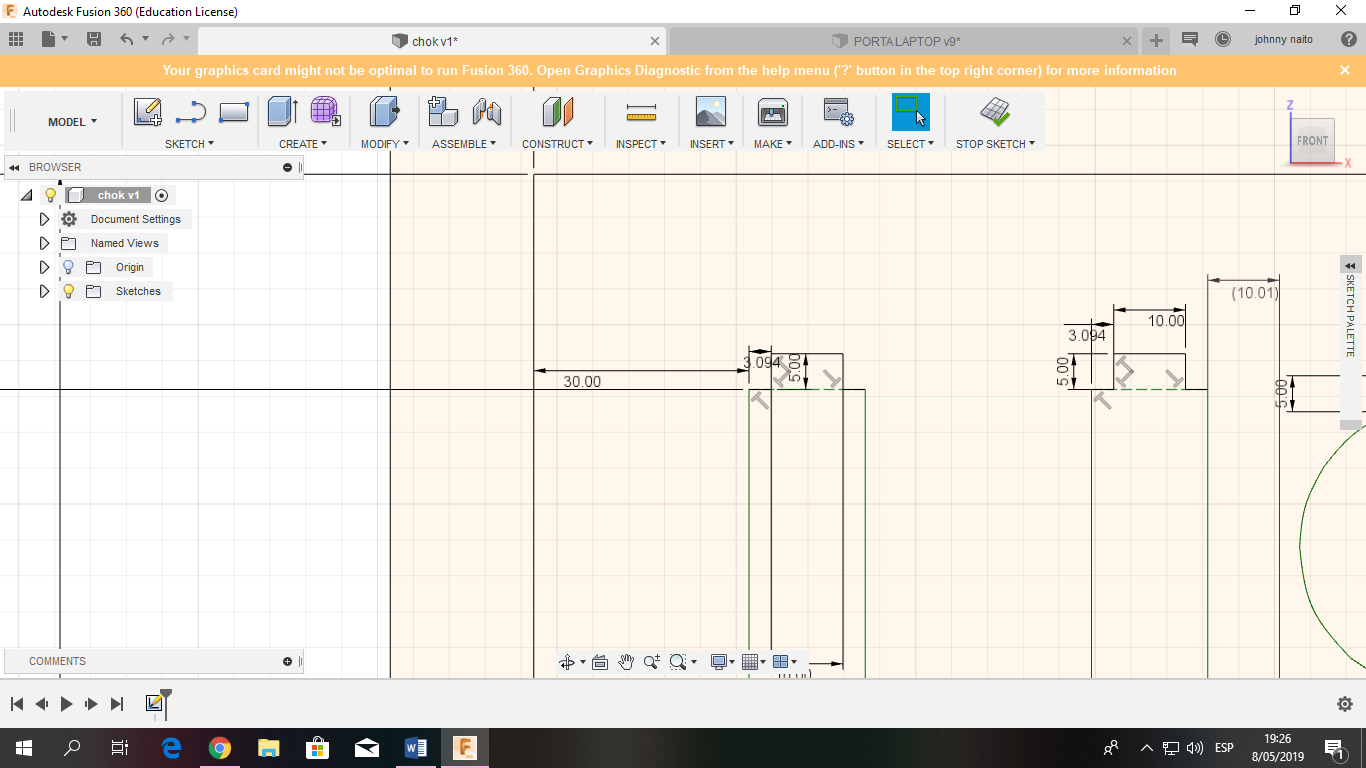Click the Insert Decal icon

(x=710, y=111)
